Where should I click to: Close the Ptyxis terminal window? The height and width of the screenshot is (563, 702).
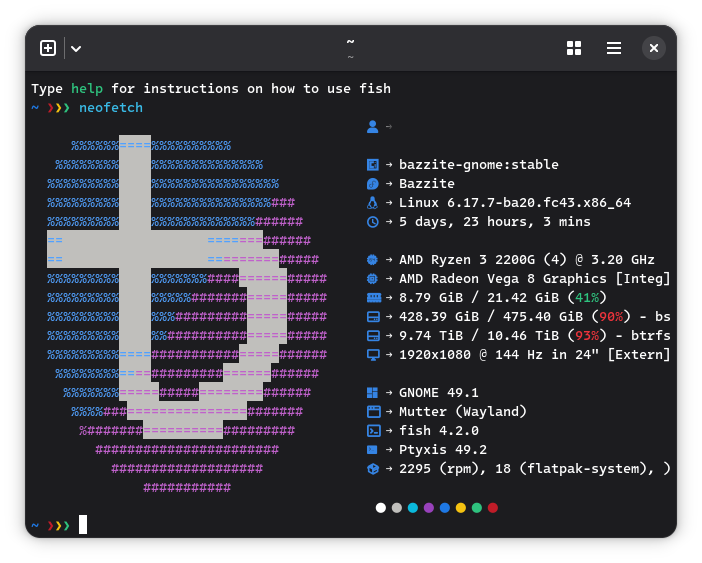(x=654, y=48)
